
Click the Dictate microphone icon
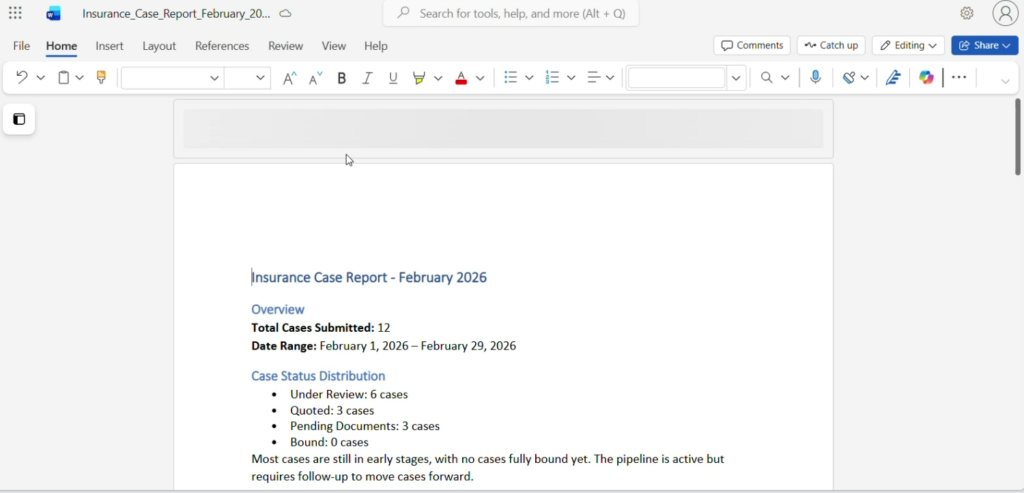[x=816, y=78]
